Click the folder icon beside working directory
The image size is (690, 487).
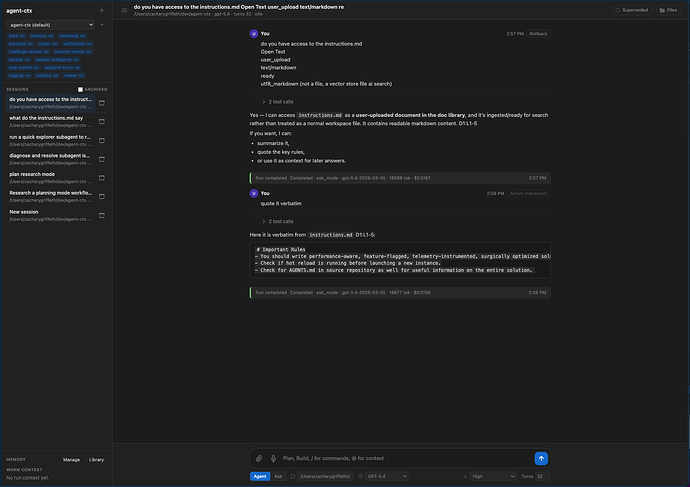pos(293,476)
